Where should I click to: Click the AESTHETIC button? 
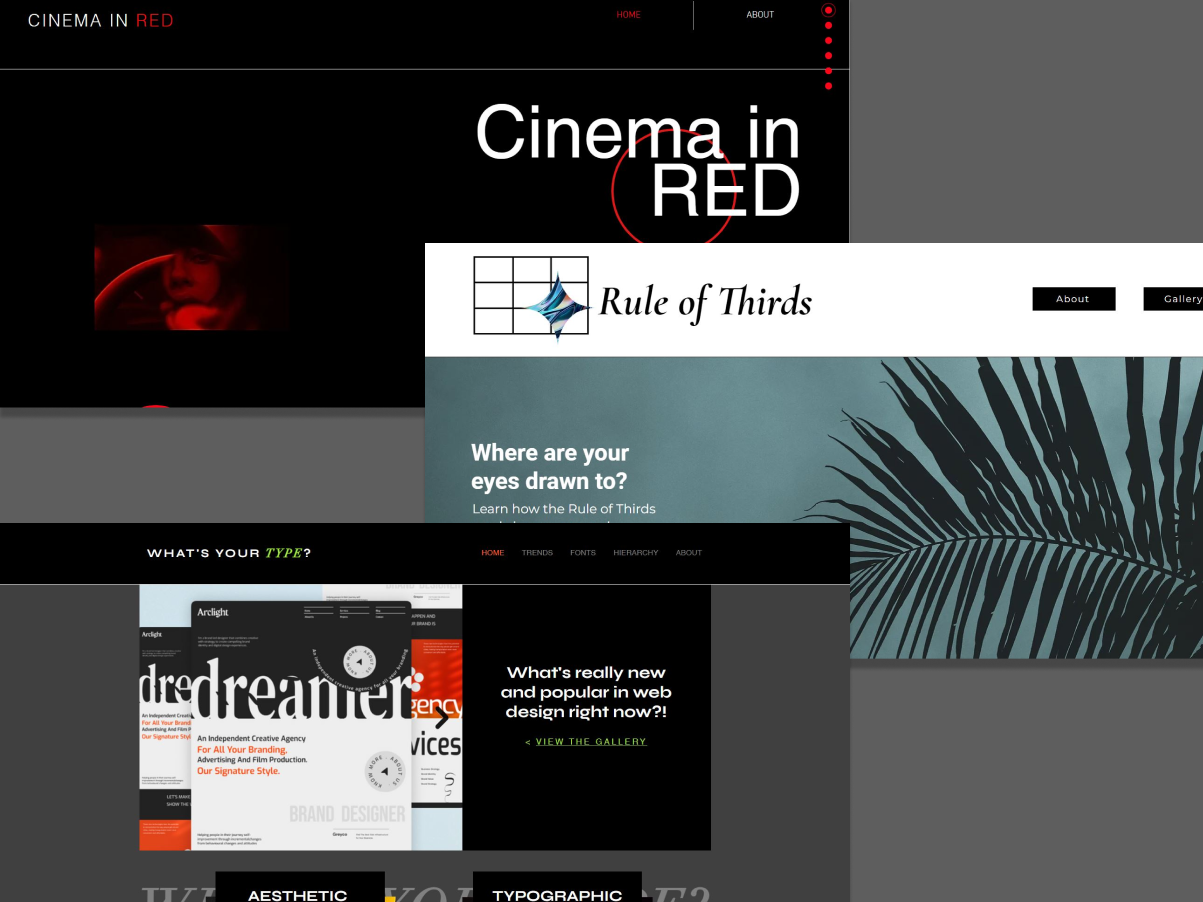coord(298,890)
